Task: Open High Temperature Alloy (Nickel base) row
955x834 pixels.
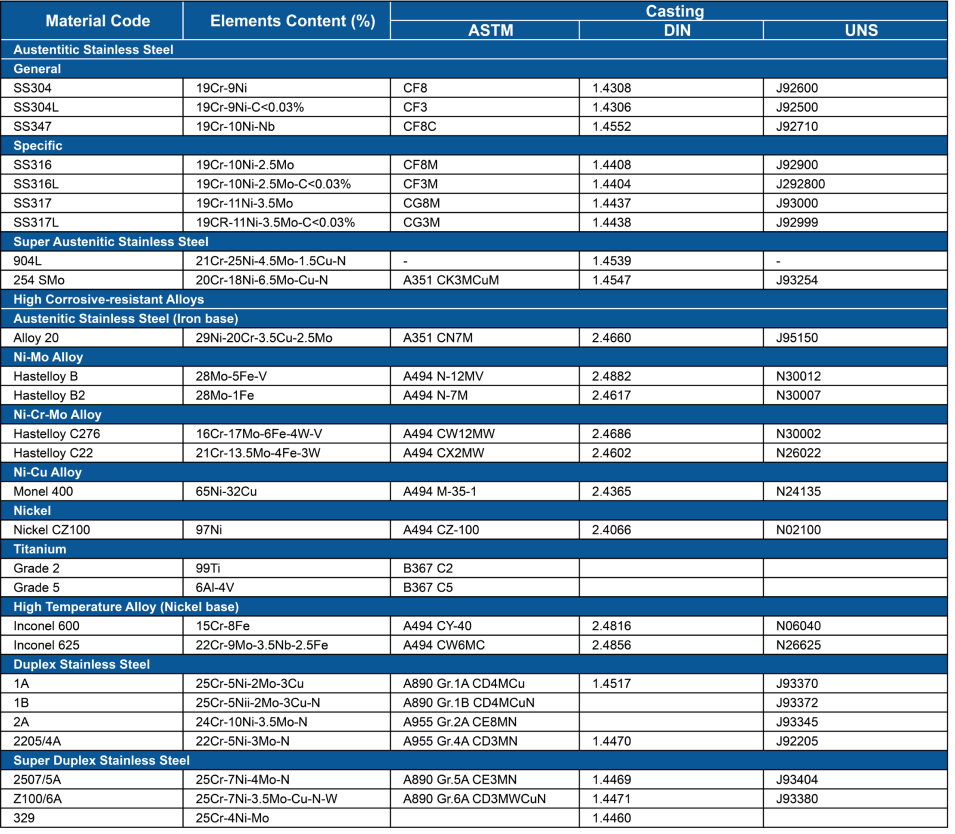Action: pyautogui.click(x=126, y=607)
